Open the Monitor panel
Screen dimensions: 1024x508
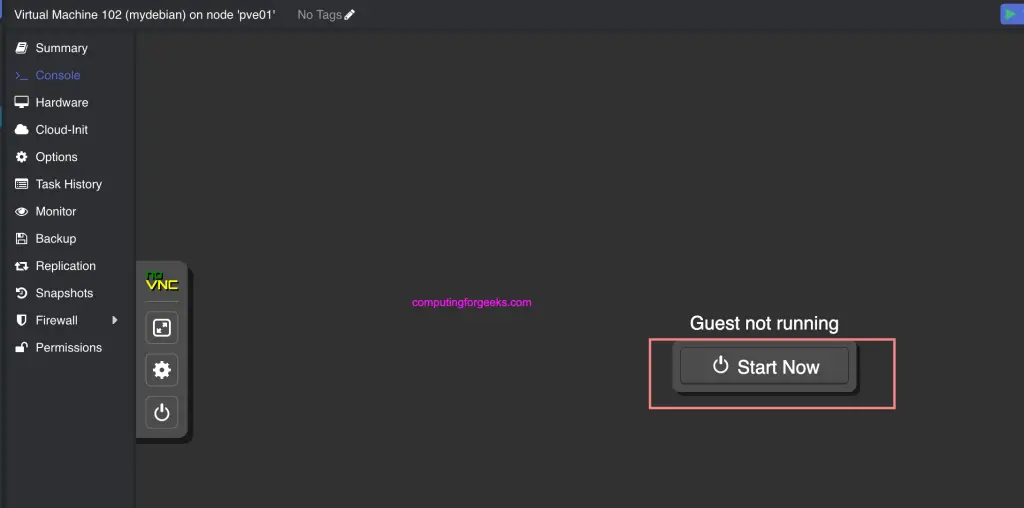pos(56,212)
